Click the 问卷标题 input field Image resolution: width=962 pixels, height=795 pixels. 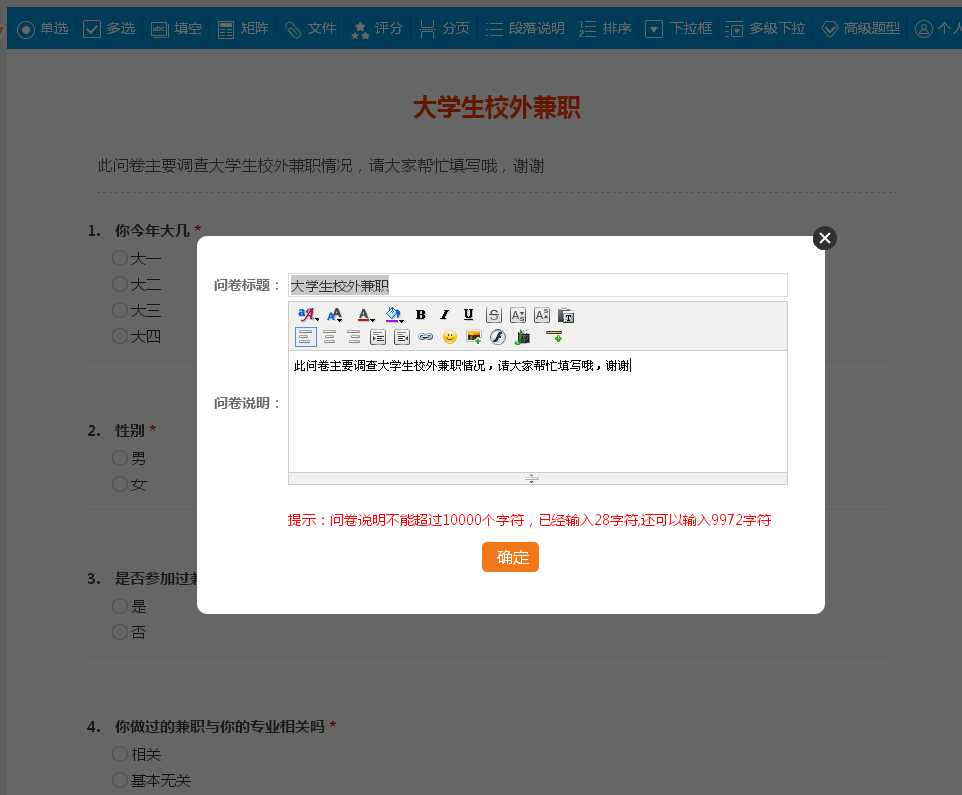pyautogui.click(x=538, y=285)
